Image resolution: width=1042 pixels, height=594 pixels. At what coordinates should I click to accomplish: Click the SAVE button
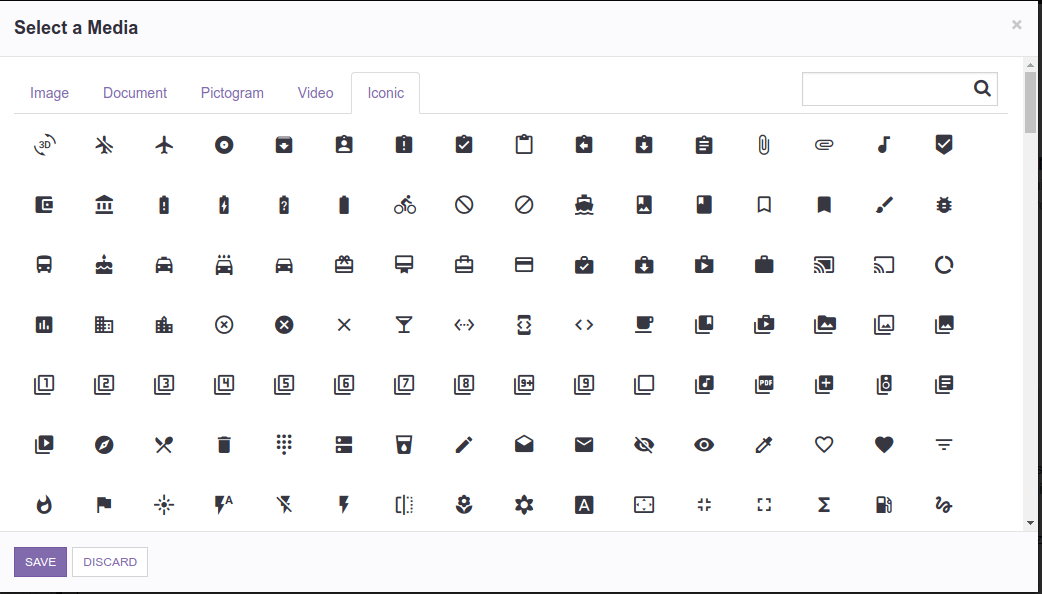[x=40, y=561]
